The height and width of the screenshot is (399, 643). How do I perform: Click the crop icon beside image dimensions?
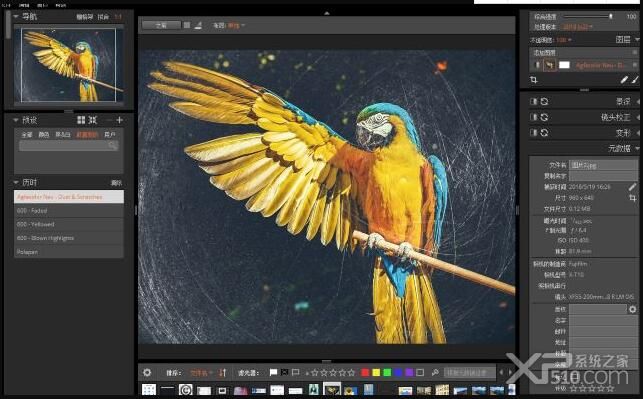click(633, 198)
